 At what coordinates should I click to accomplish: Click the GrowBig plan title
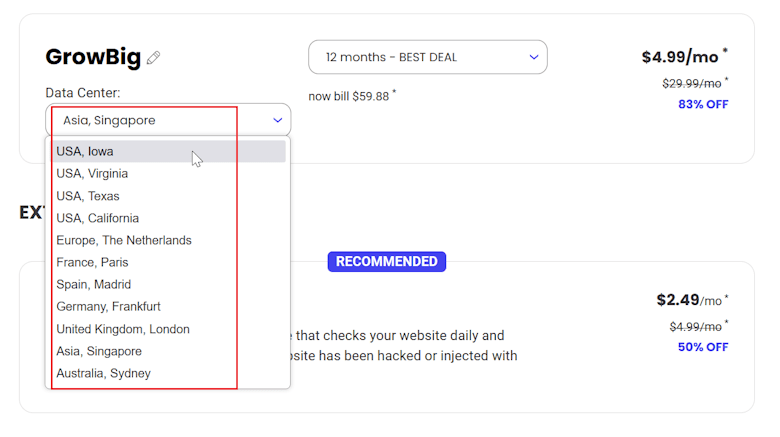pyautogui.click(x=93, y=57)
